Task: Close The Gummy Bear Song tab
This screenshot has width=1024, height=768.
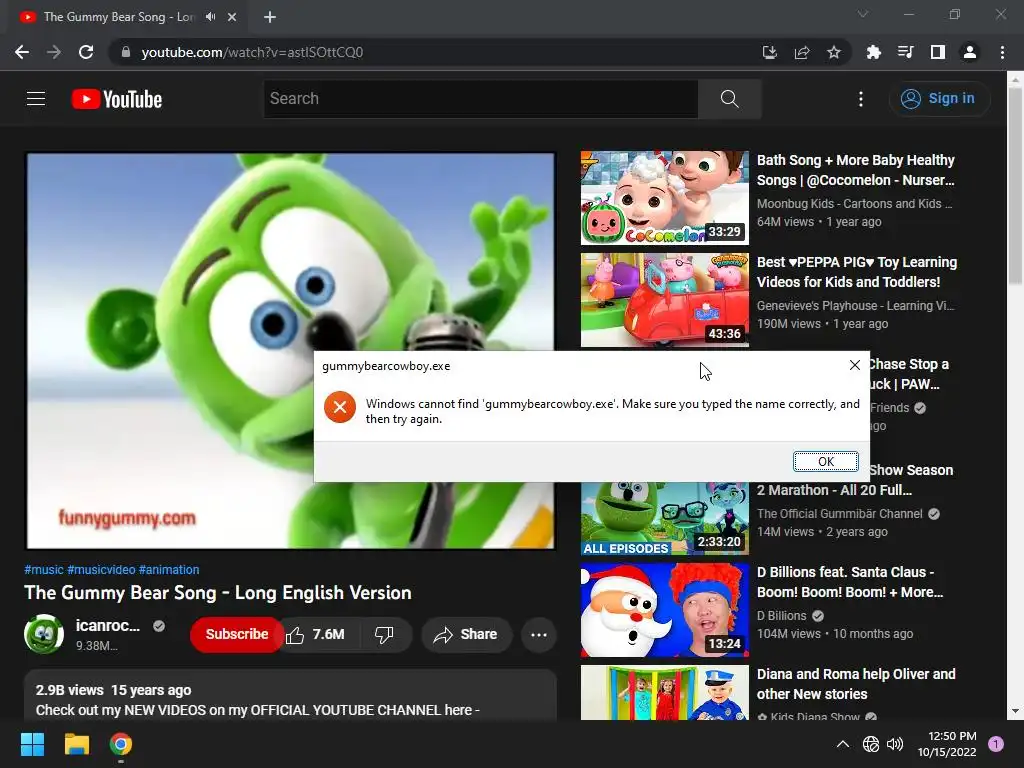Action: 232,17
